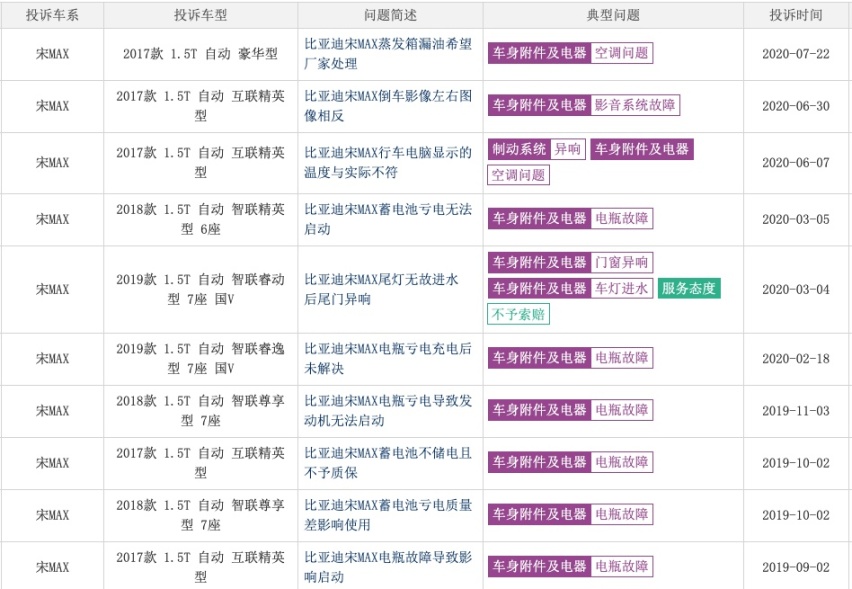Open complaint link 比亚迪宋MAX电瓶故障导致影响启动
852x589 pixels.
click(387, 567)
